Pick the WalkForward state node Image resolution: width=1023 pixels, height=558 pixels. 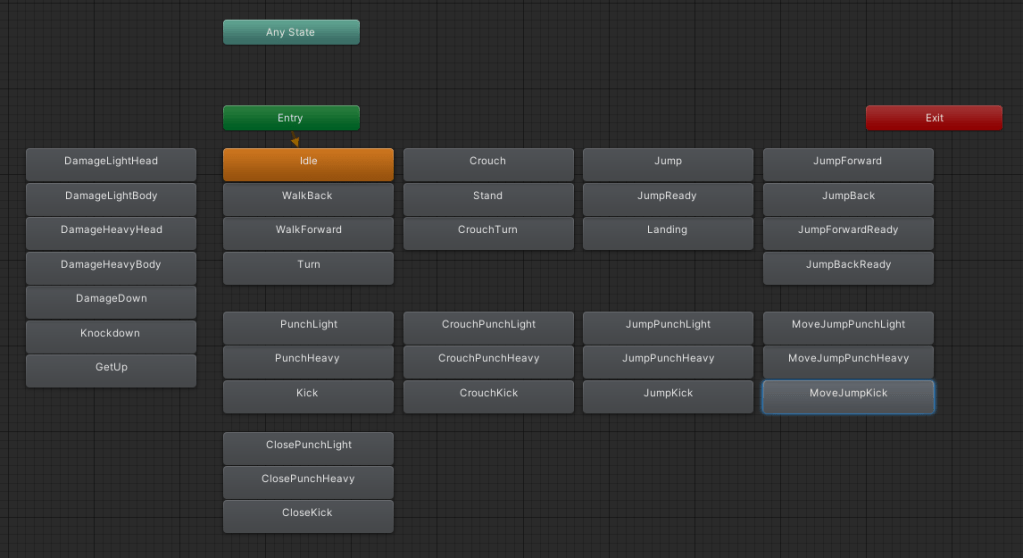click(308, 232)
